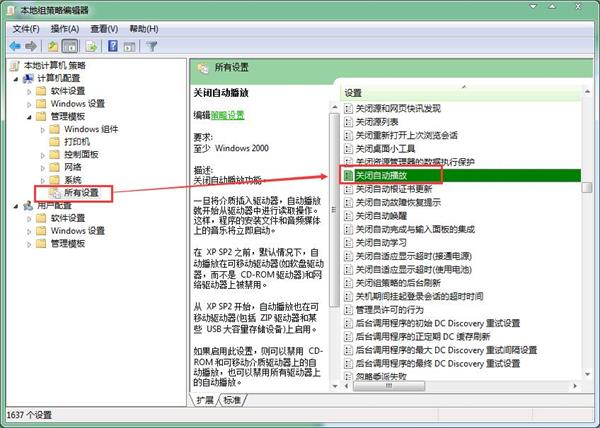Viewport: 600px width, 428px height.
Task: Open the 查看(V) menu
Action: coord(104,29)
